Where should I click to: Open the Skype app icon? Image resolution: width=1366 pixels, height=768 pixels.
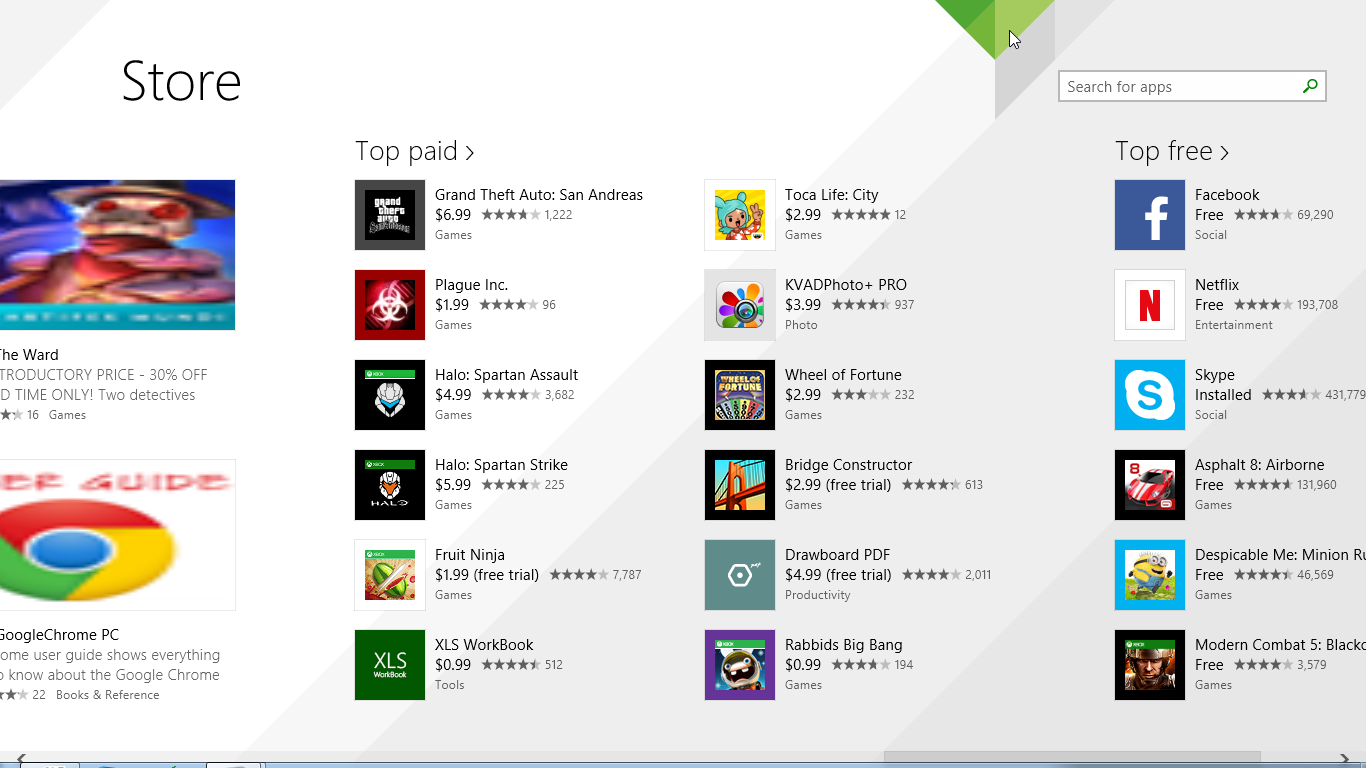coord(1150,395)
